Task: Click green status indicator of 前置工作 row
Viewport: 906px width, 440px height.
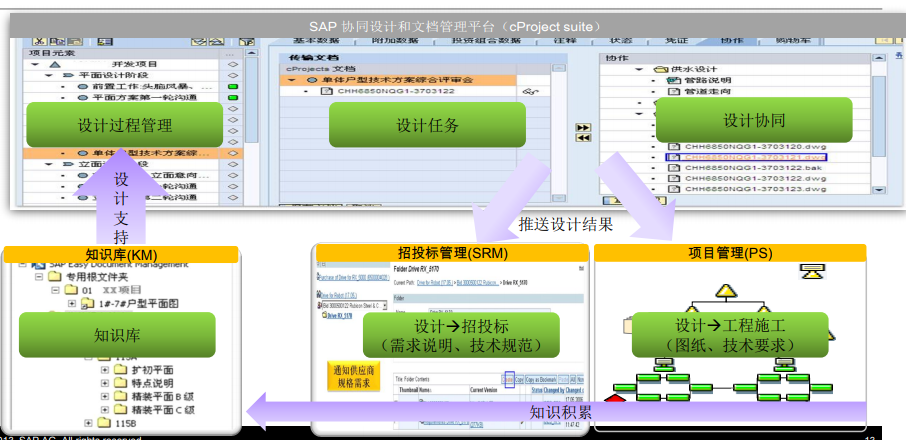Action: pyautogui.click(x=233, y=86)
